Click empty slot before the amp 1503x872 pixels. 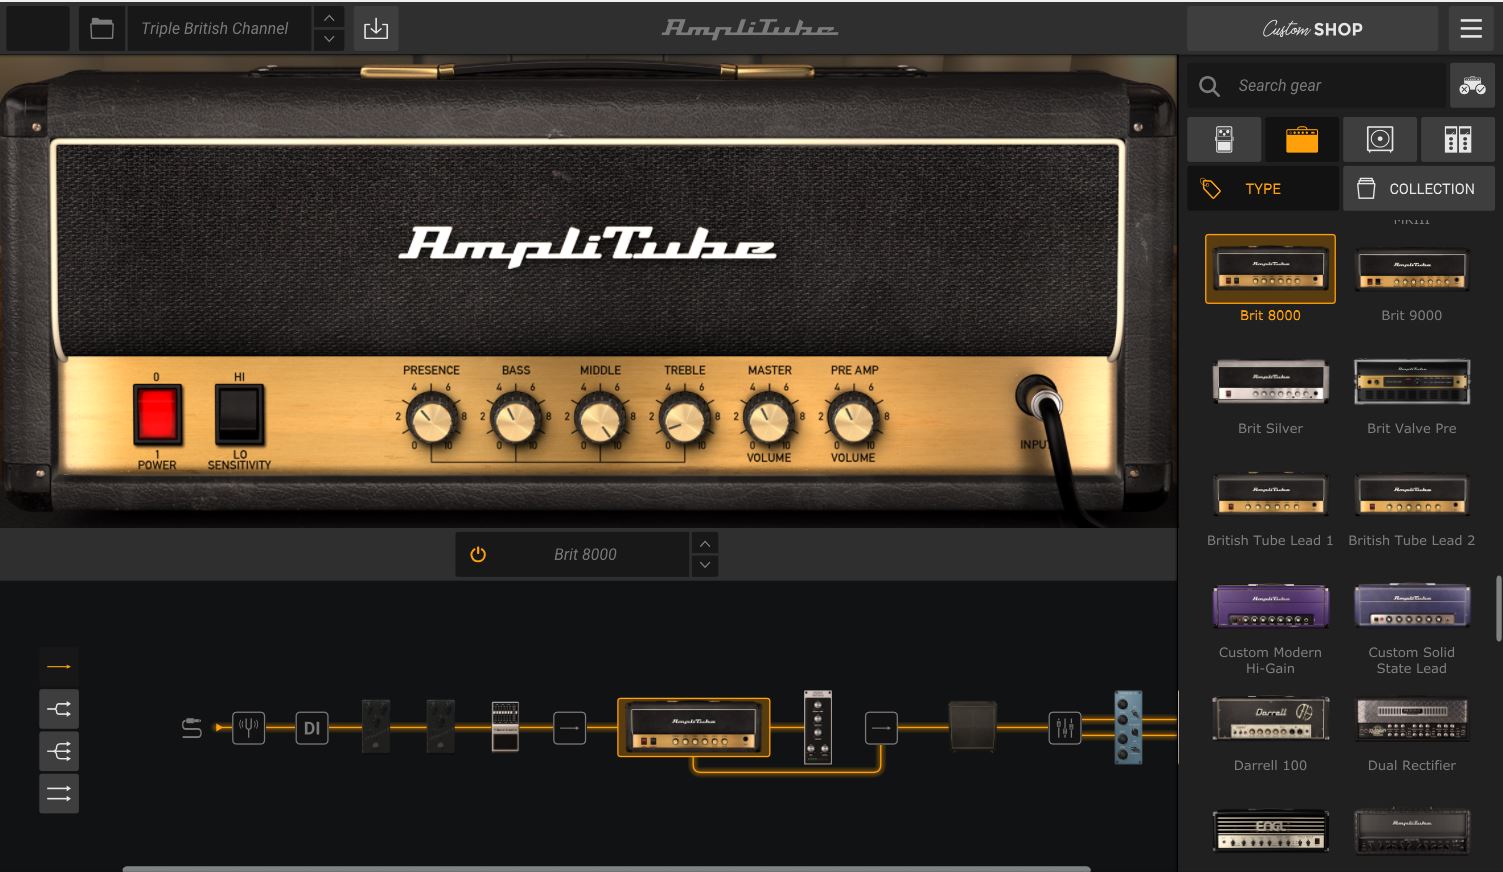(x=570, y=728)
